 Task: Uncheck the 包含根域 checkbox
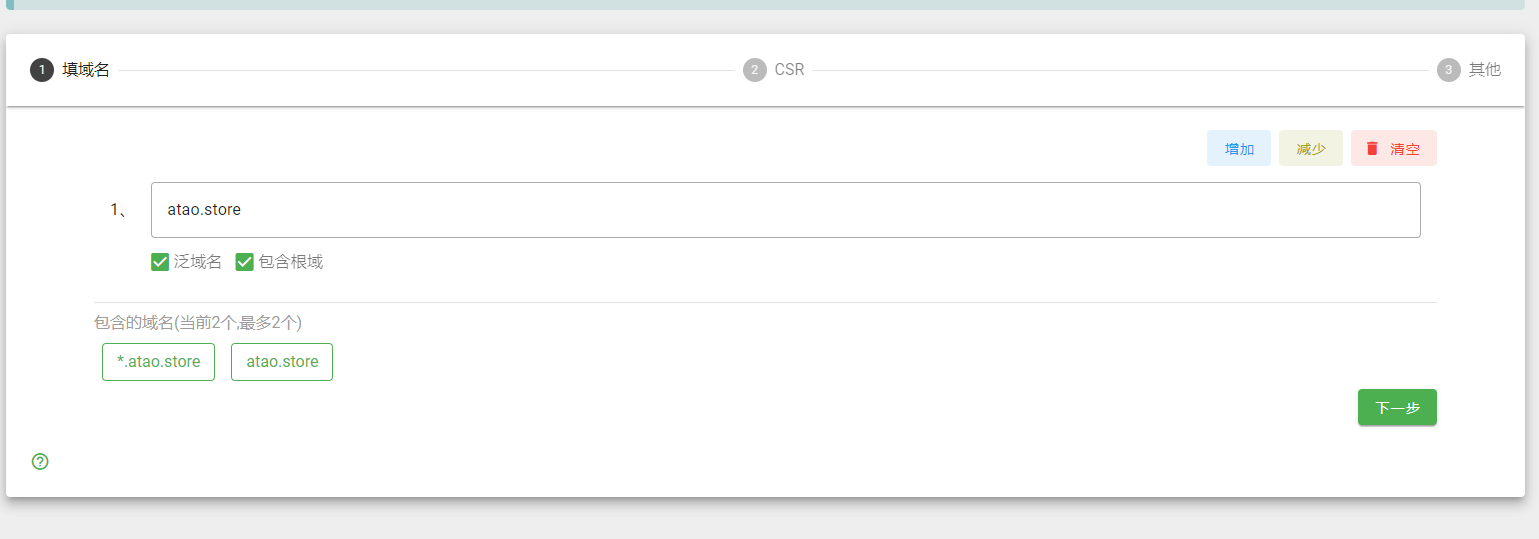(x=245, y=262)
